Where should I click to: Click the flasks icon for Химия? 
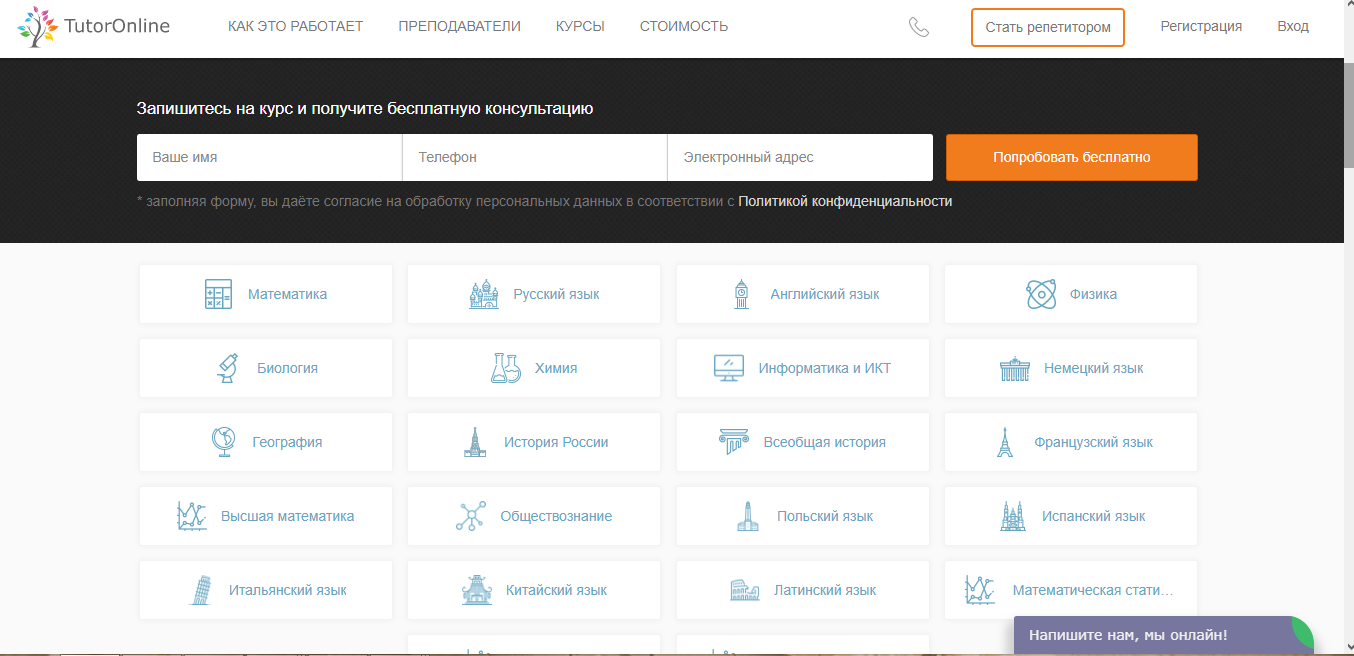coord(506,368)
